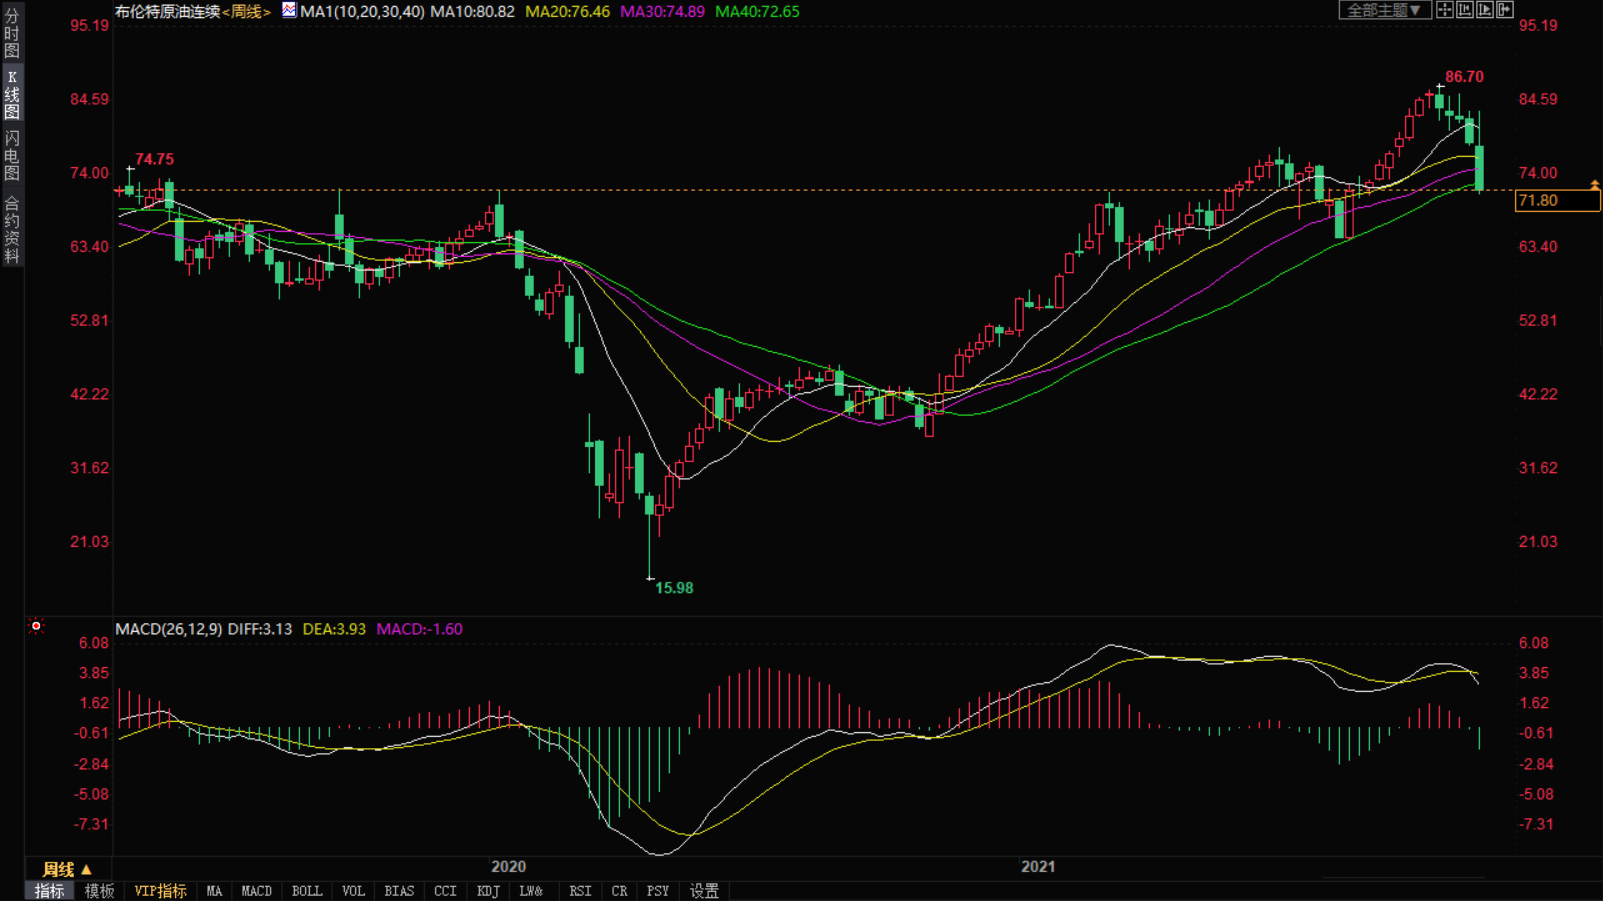Image resolution: width=1603 pixels, height=901 pixels.
Task: Switch to 分时图 view
Action: [x=12, y=33]
